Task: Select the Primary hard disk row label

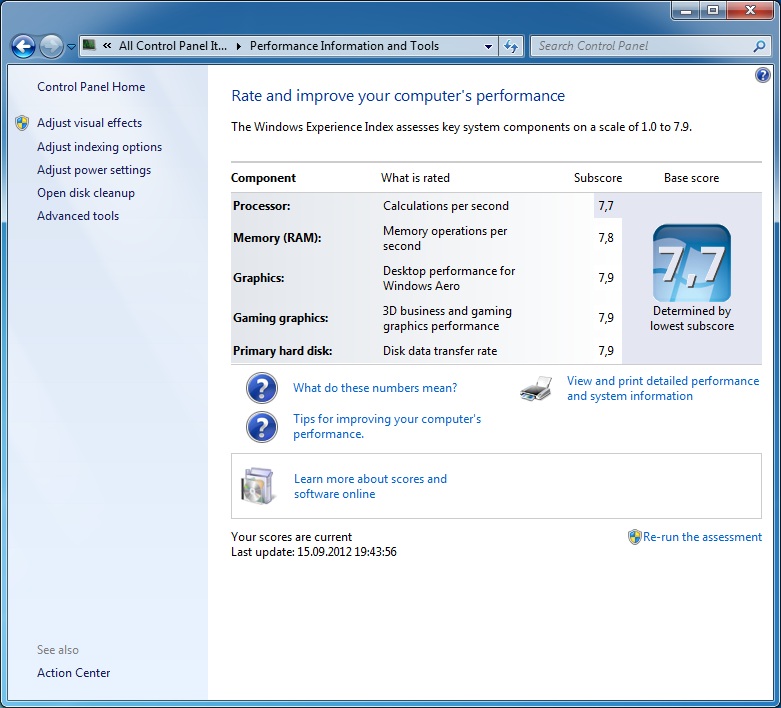Action: pyautogui.click(x=282, y=351)
